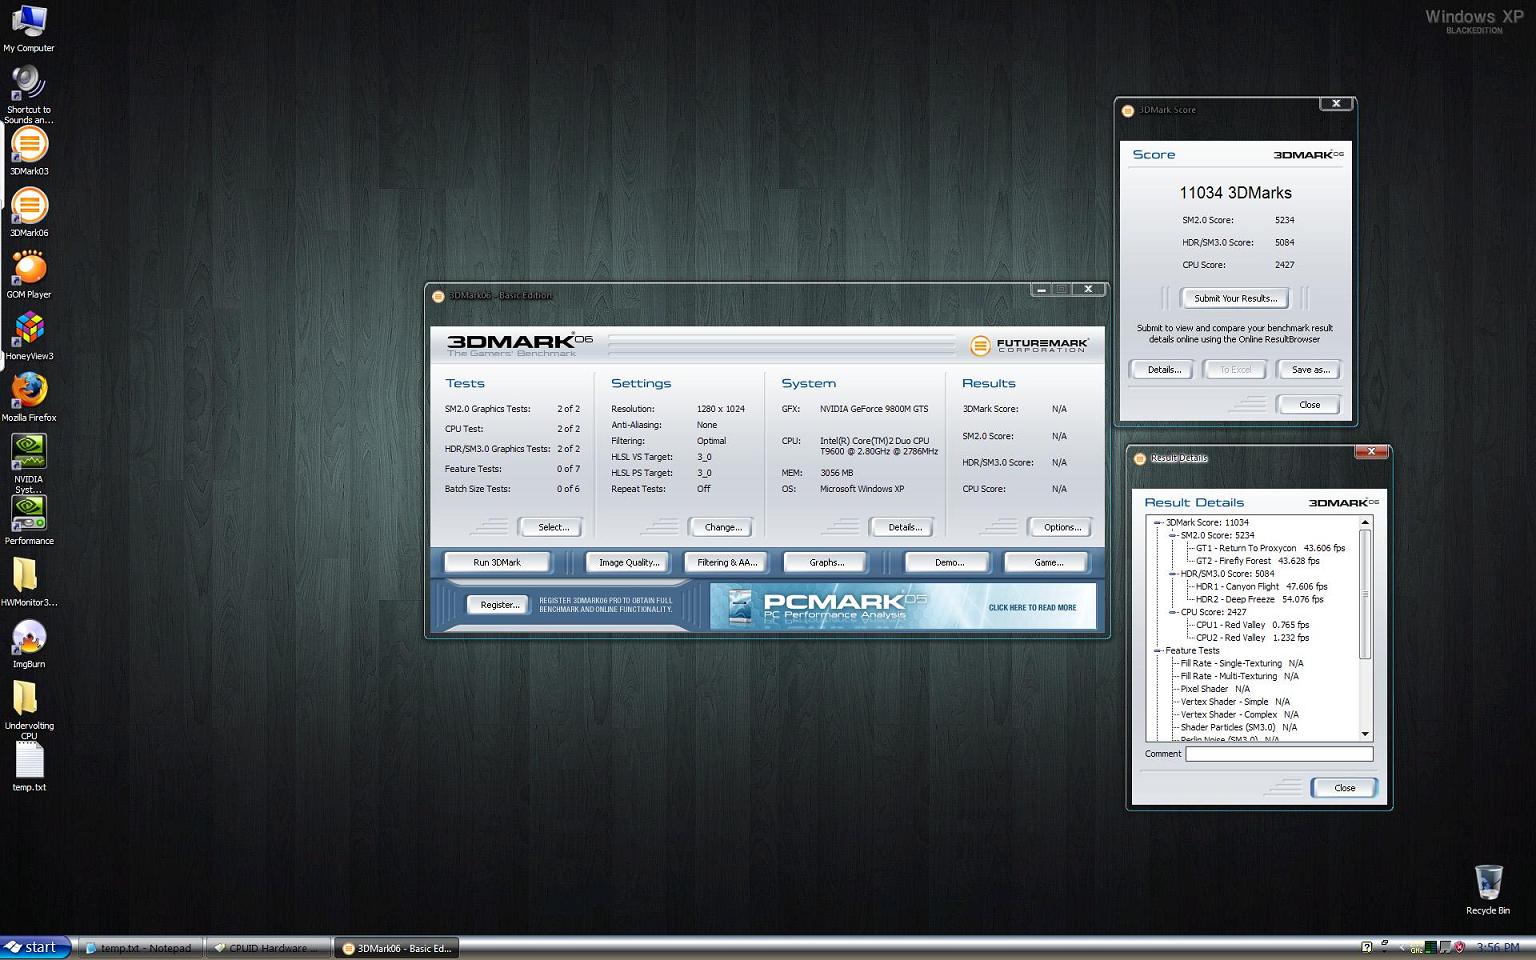Click Result Details scrollbar down arrow
The height and width of the screenshot is (960, 1536).
pyautogui.click(x=1365, y=735)
